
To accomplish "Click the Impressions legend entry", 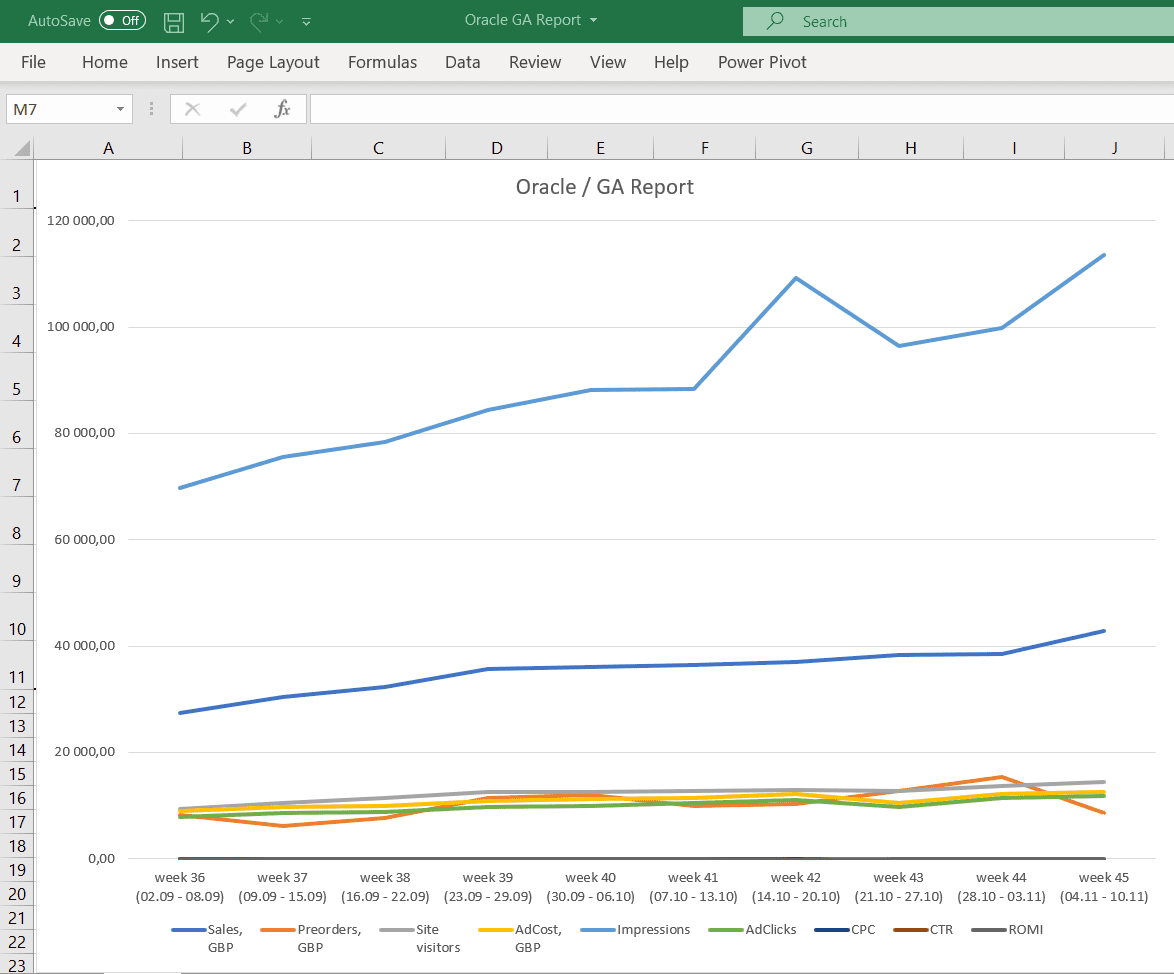I will 636,930.
